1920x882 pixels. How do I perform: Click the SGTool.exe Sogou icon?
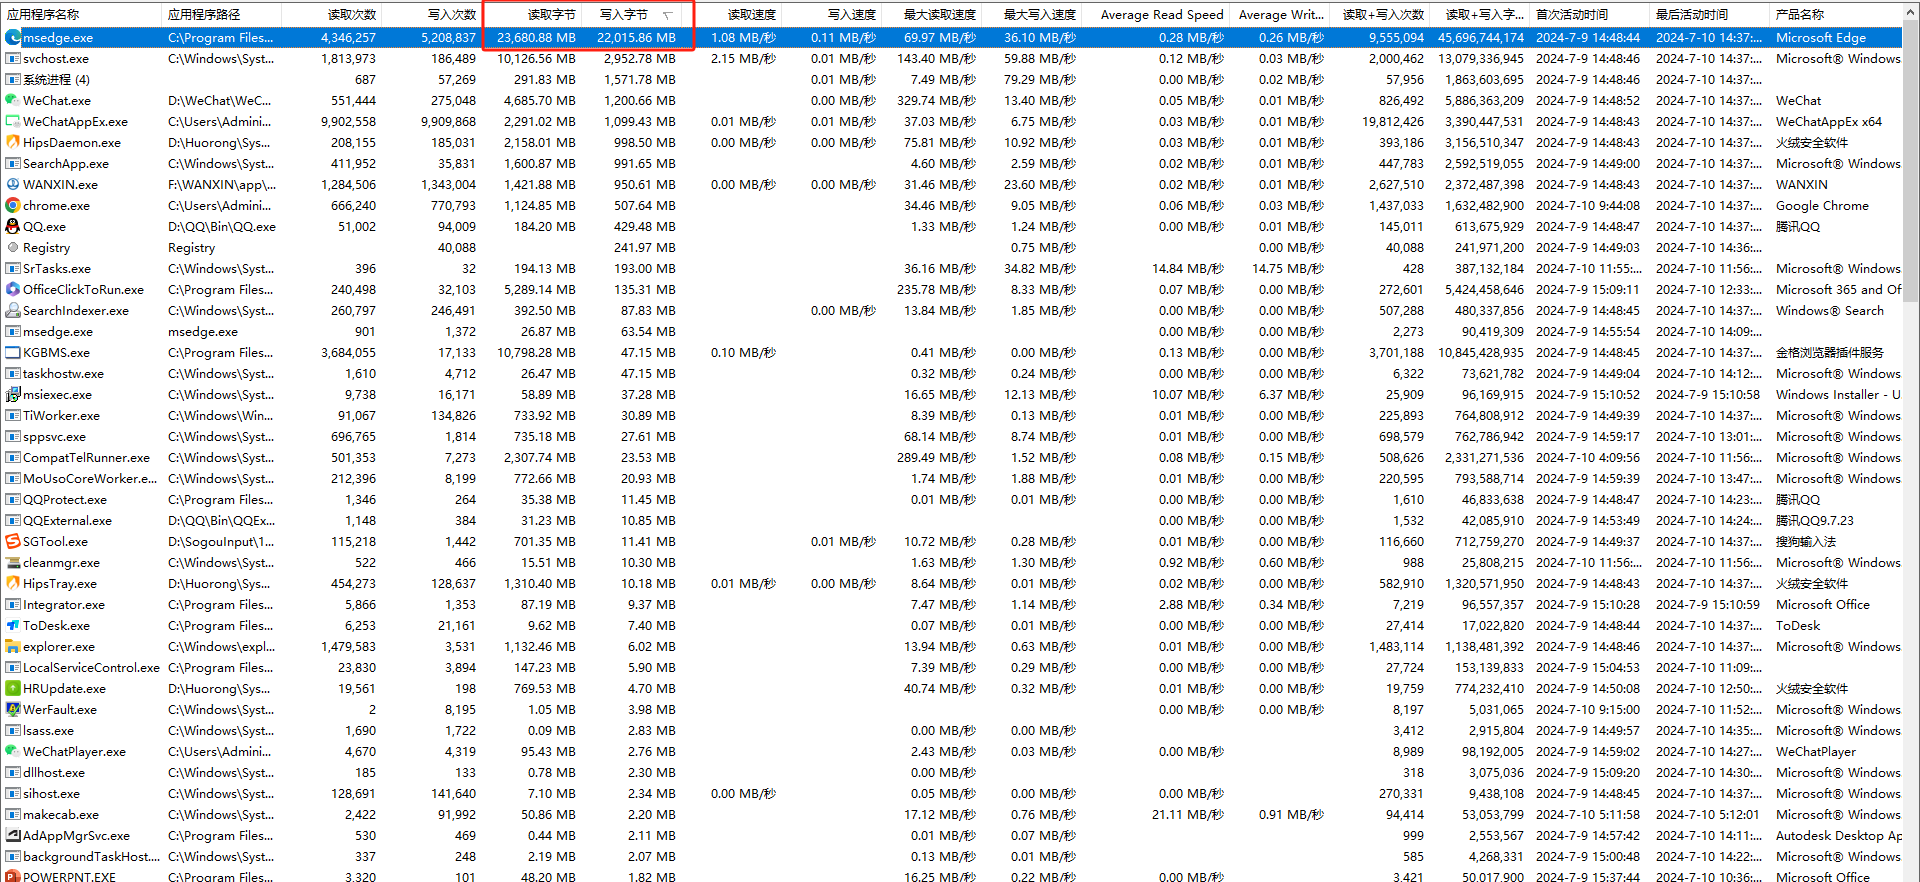(13, 541)
